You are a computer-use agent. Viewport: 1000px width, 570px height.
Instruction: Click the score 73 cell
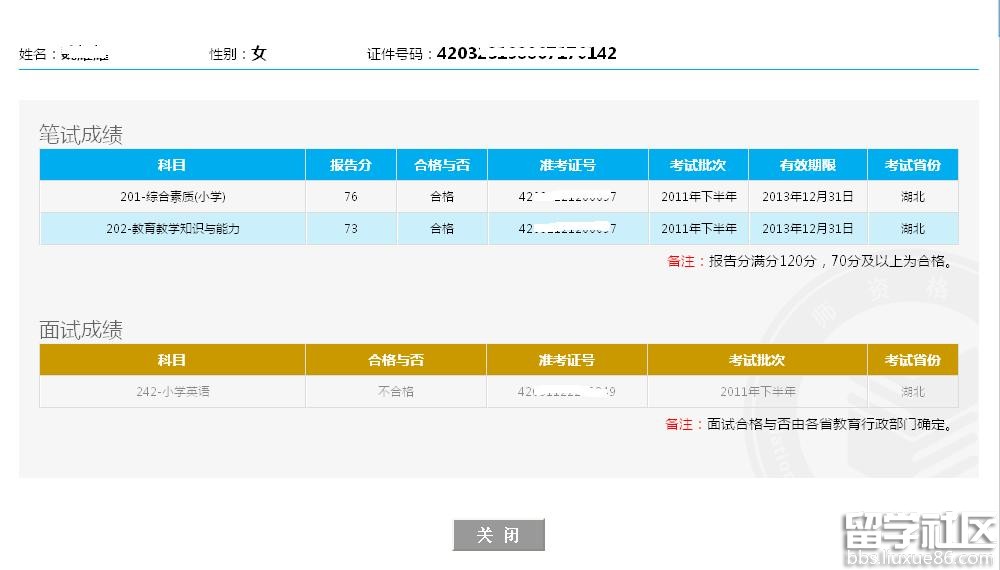[x=351, y=229]
